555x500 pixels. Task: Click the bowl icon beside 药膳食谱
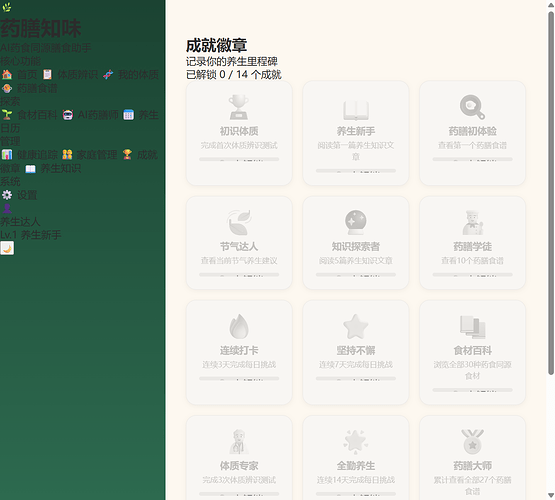(7, 88)
